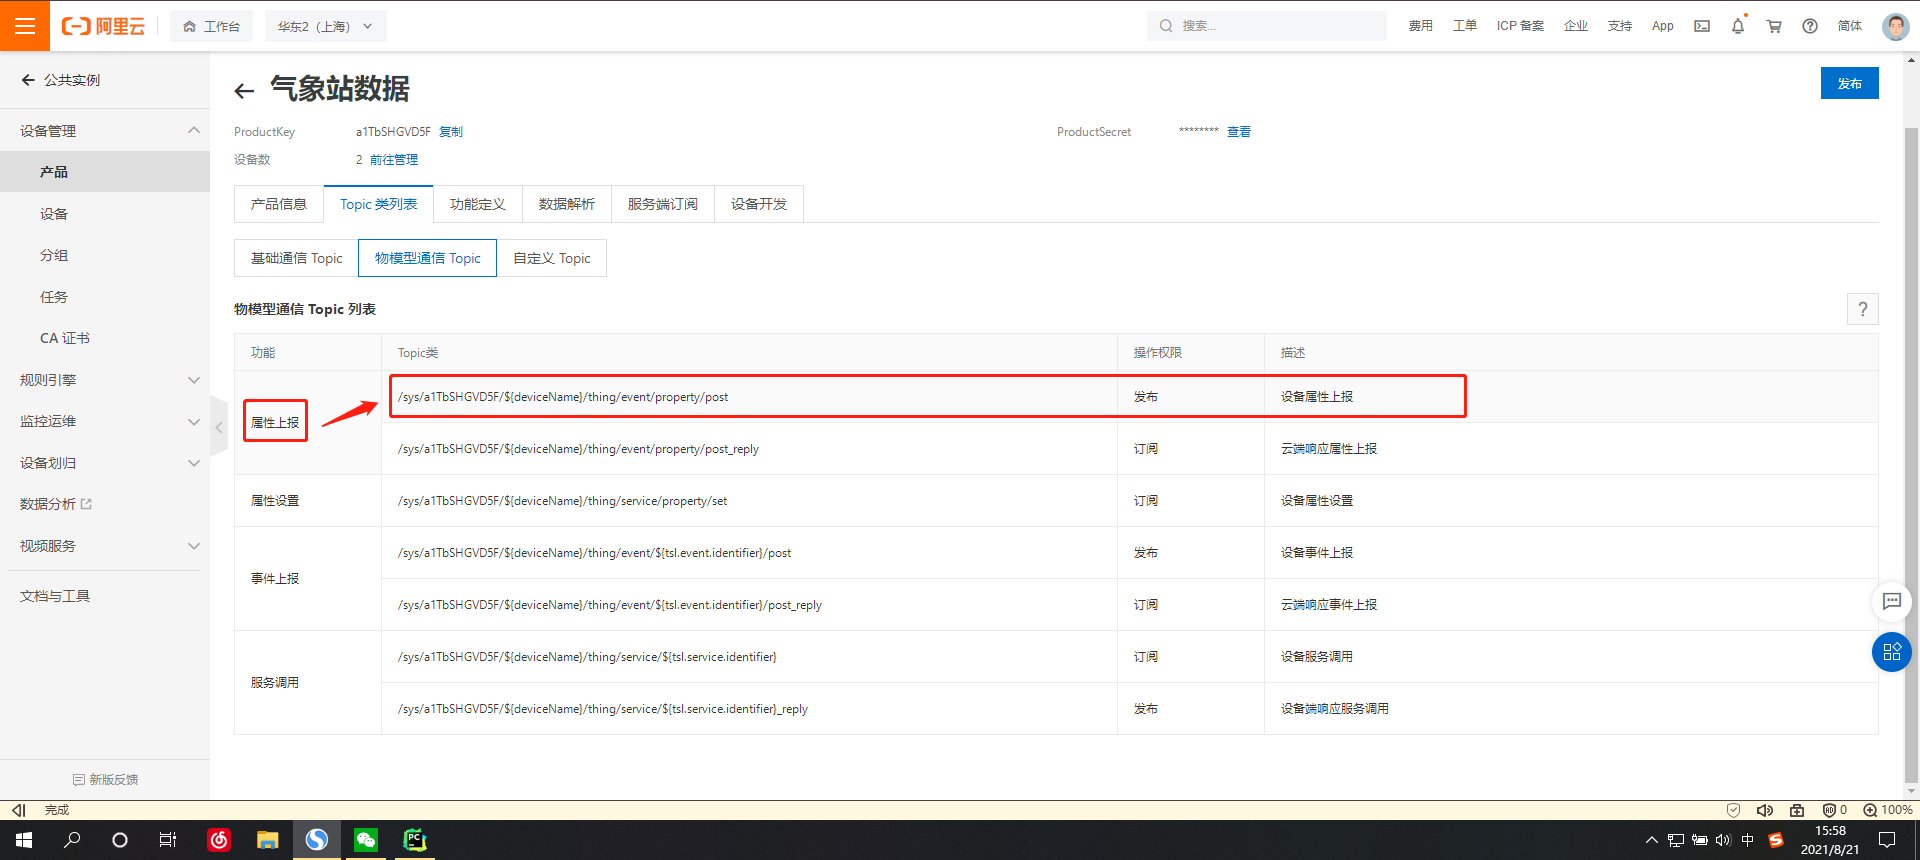This screenshot has height=860, width=1920.
Task: Go back with the arrow beside 气象站数据
Action: coord(244,91)
